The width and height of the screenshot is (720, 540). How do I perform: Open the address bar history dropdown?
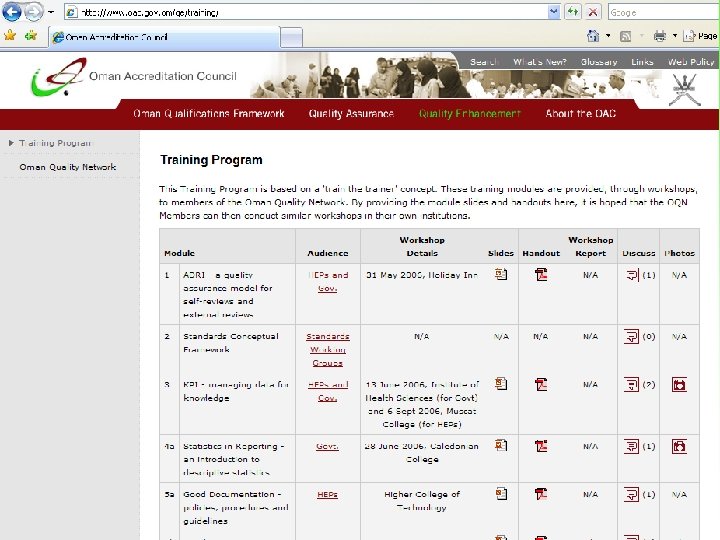point(554,12)
